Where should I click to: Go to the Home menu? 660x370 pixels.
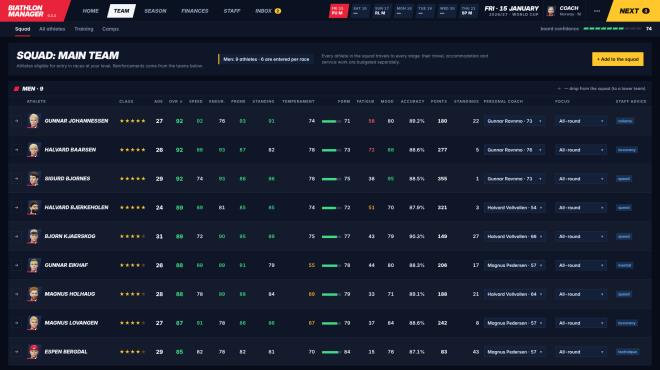tap(90, 11)
